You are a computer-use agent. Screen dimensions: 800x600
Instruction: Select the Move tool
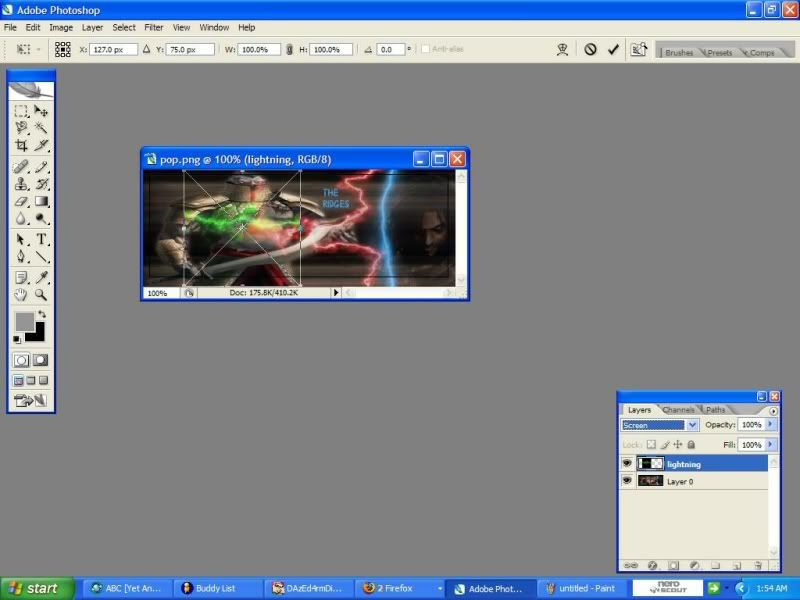pos(41,111)
